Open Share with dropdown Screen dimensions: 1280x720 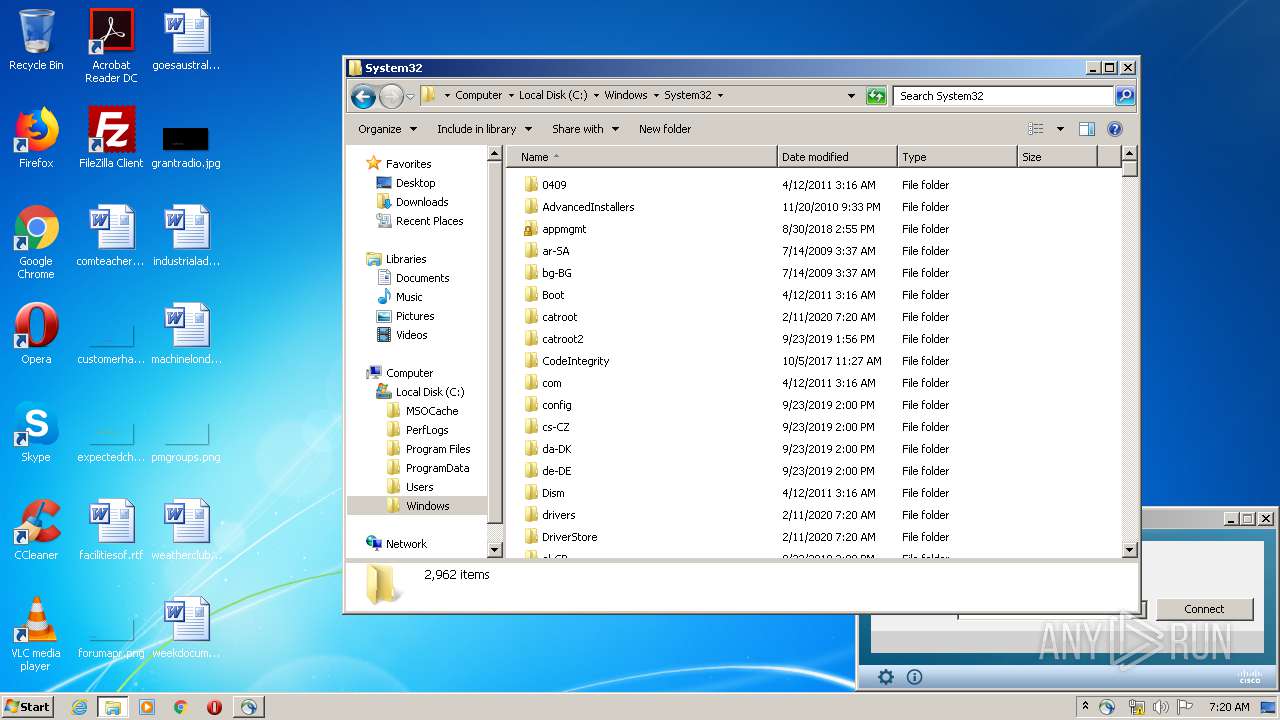click(585, 129)
